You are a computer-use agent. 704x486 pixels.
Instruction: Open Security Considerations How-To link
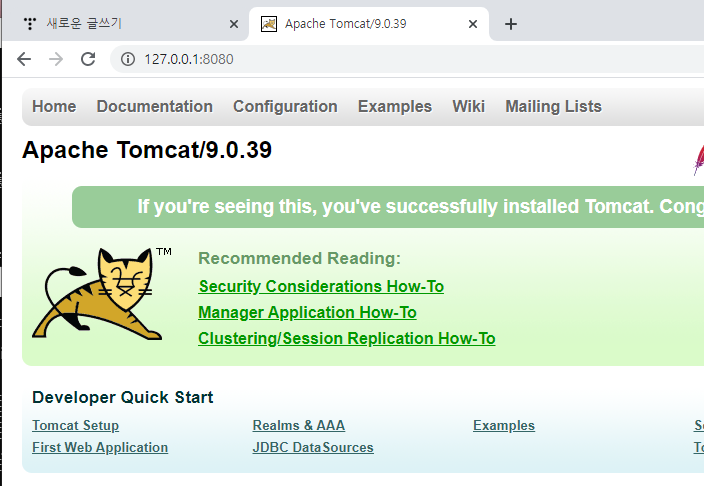tap(321, 286)
